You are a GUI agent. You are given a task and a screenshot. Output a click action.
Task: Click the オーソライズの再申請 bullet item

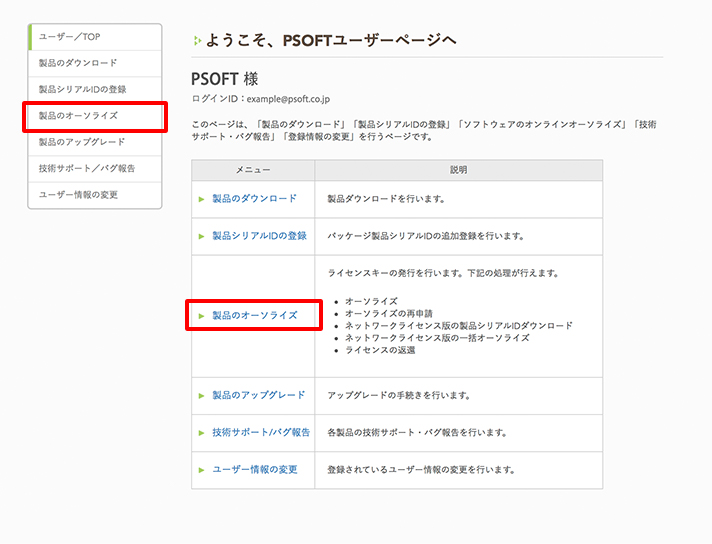pos(389,313)
